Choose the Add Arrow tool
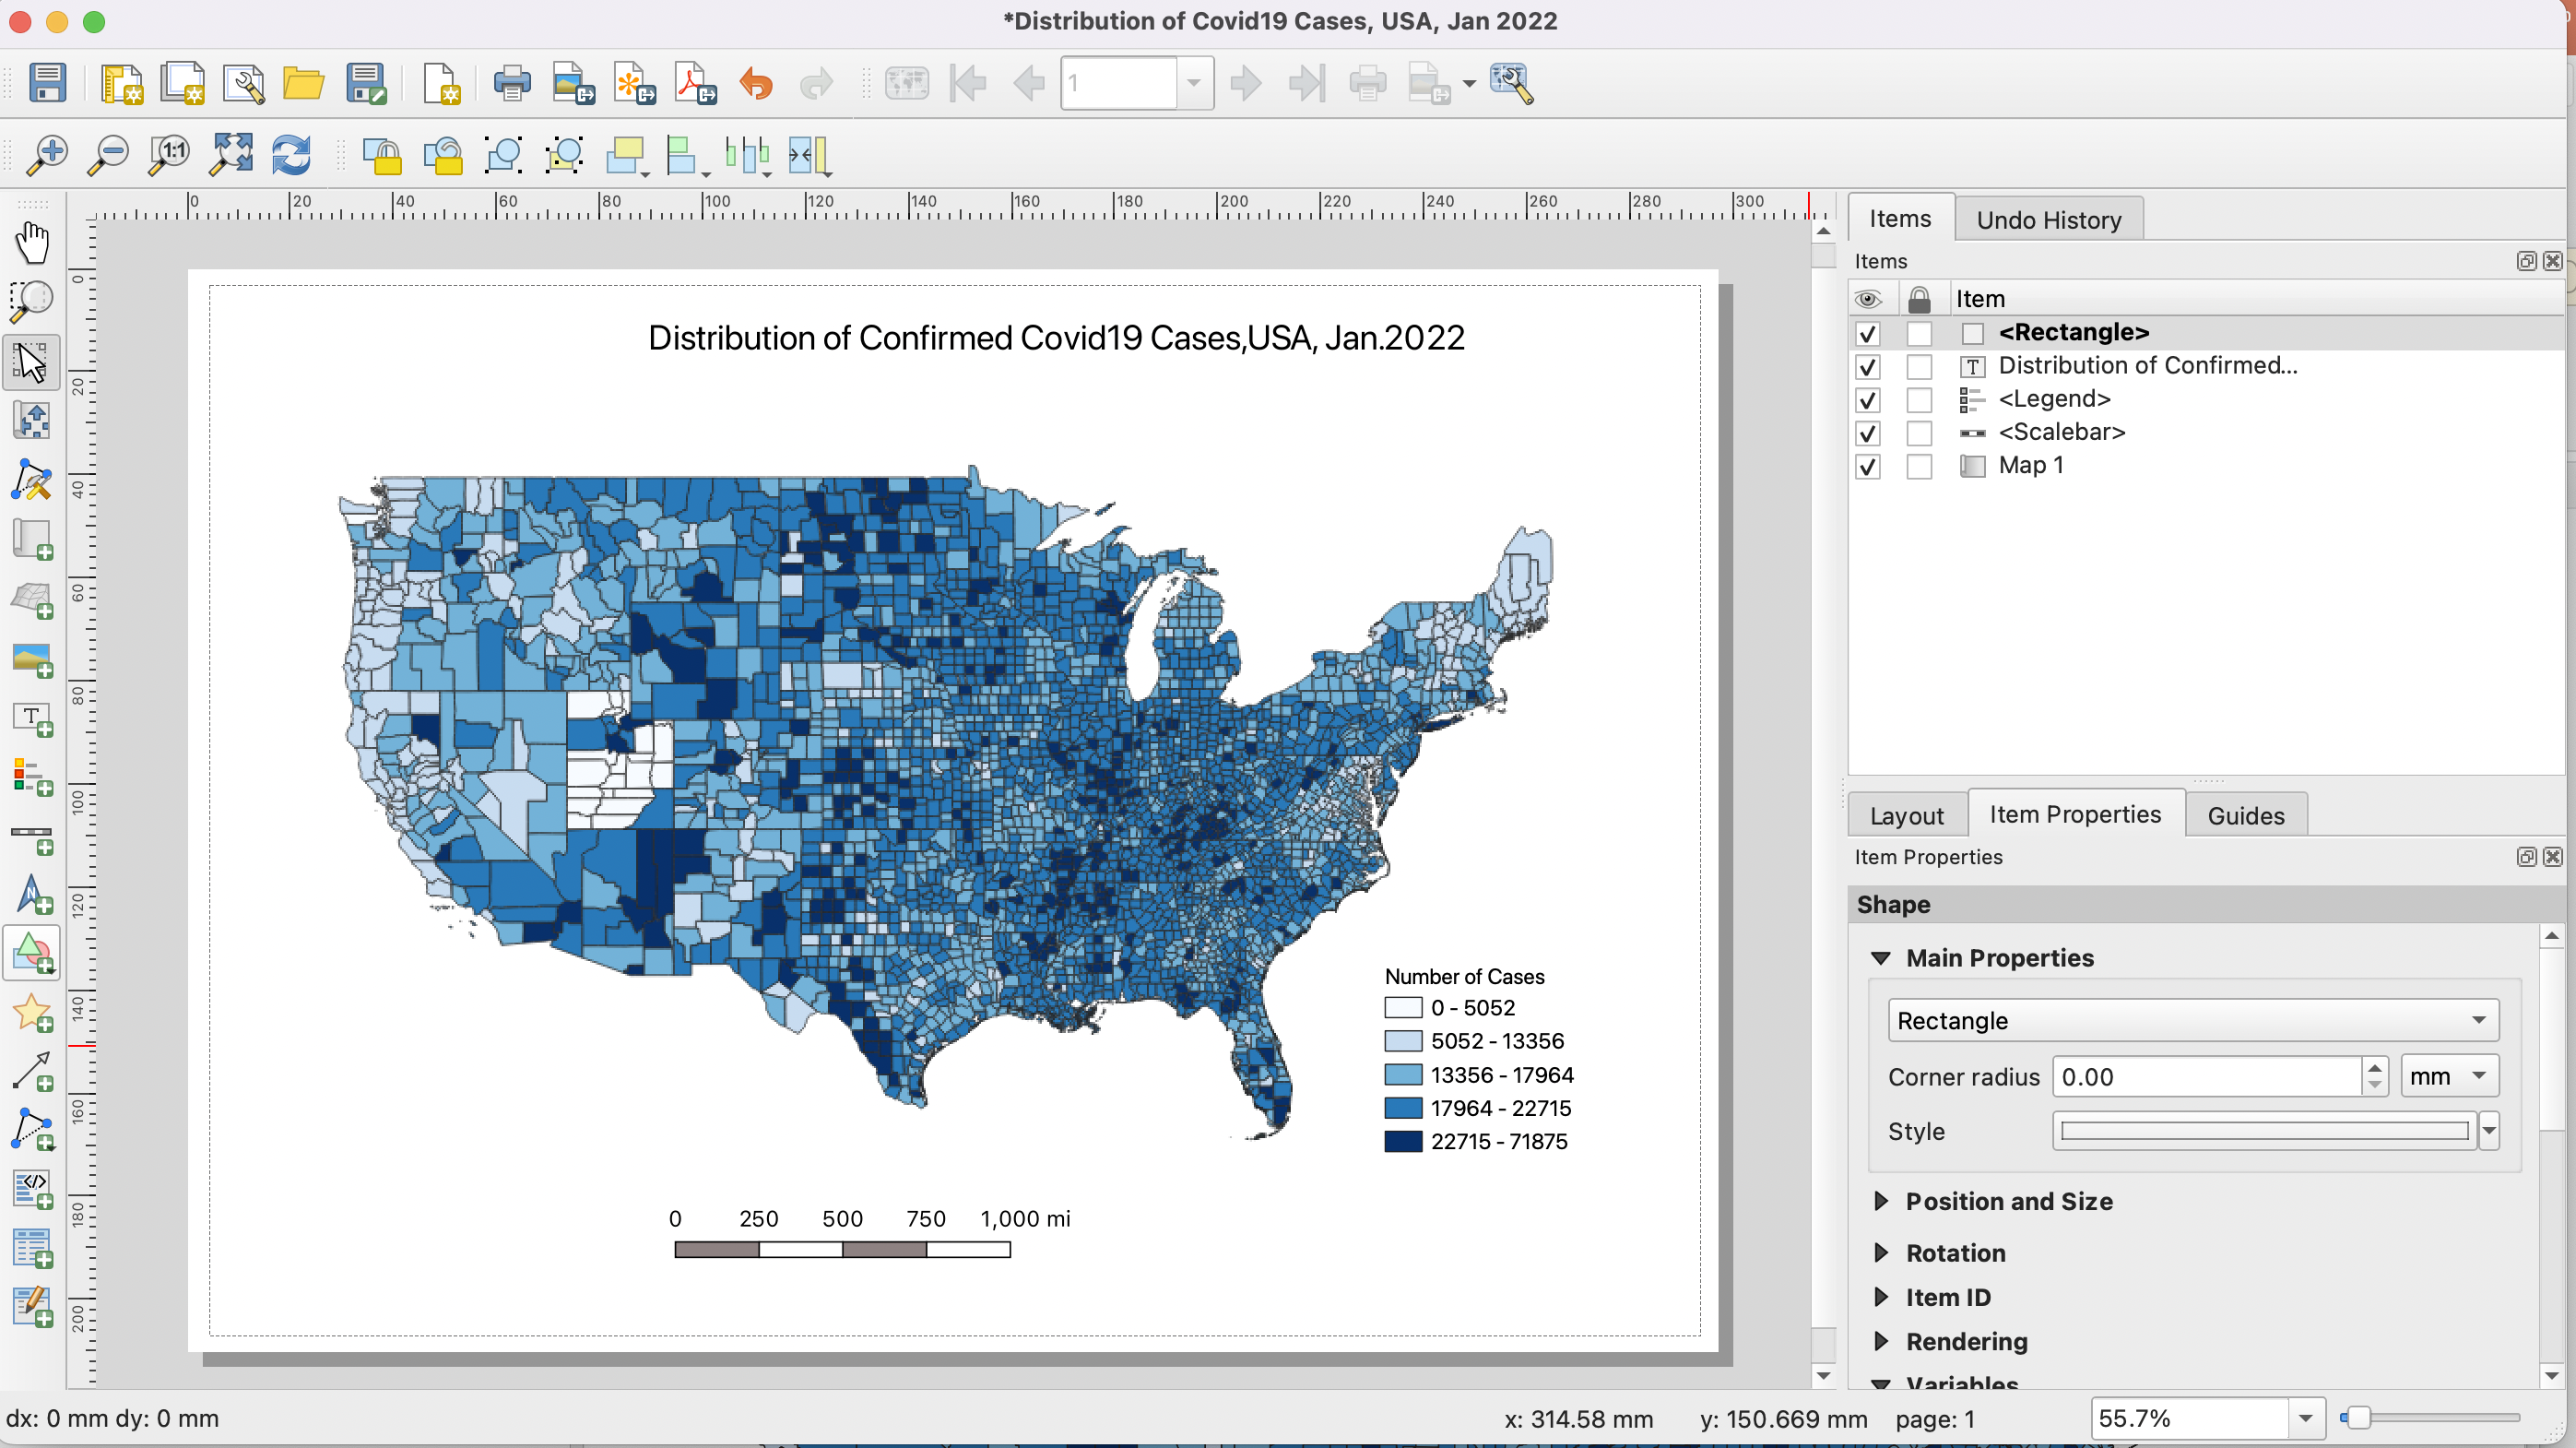This screenshot has width=2576, height=1448. pos(32,1072)
